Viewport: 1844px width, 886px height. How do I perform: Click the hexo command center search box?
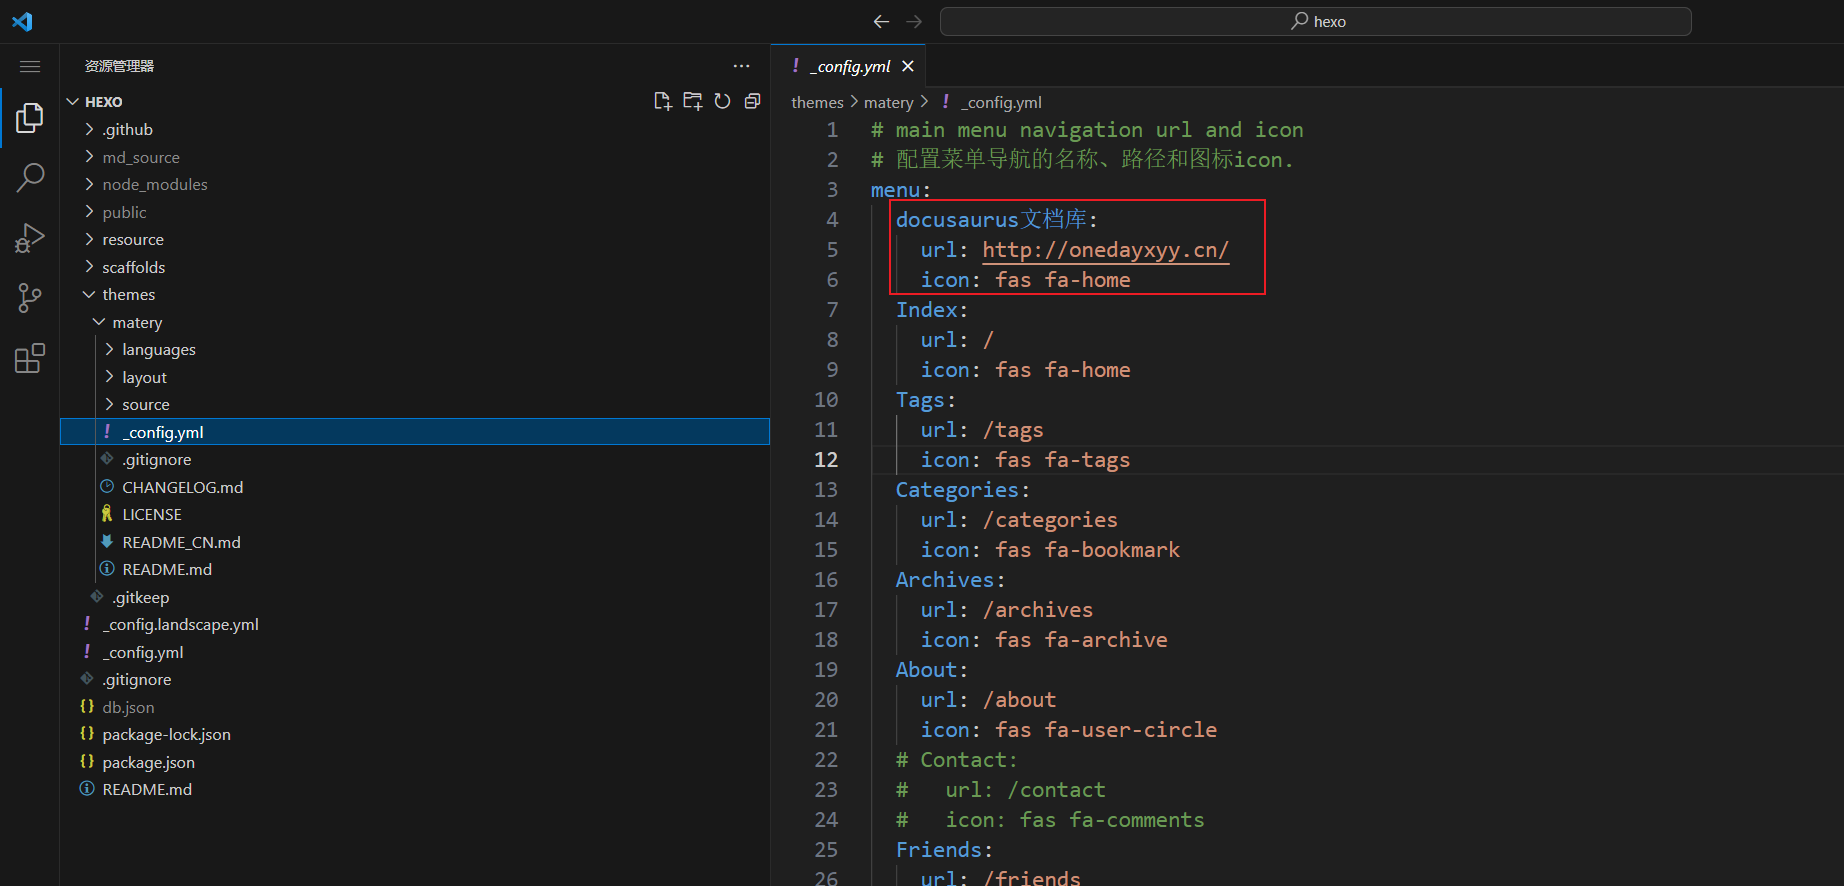click(x=1315, y=21)
